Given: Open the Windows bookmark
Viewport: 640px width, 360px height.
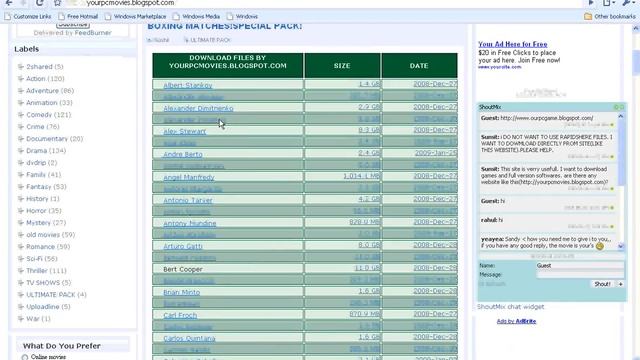Looking at the screenshot, I should (242, 17).
